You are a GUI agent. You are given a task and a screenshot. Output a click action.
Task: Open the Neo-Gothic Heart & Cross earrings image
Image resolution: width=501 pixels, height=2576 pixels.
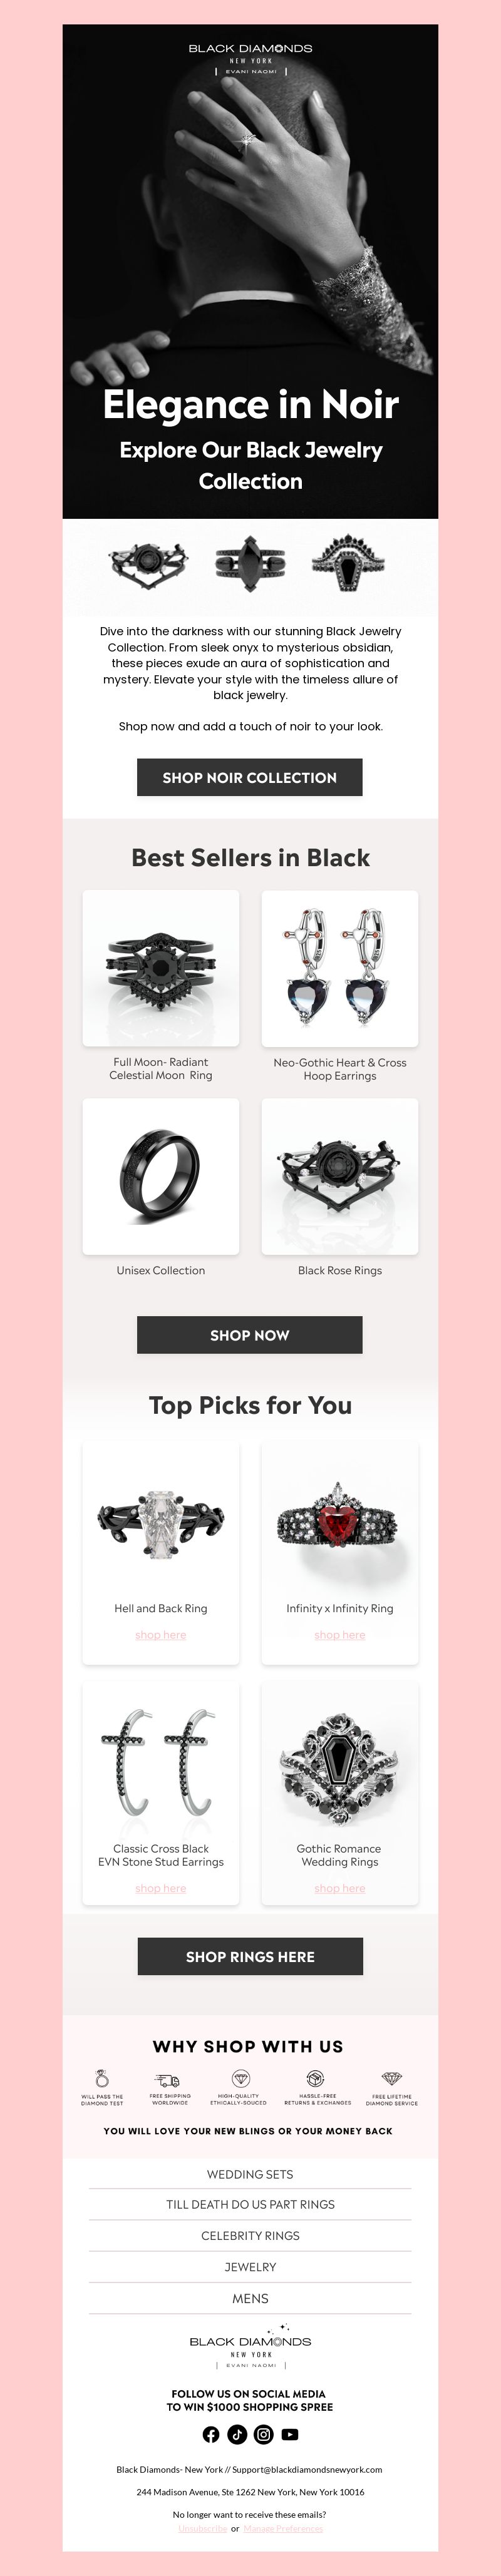[x=340, y=969]
